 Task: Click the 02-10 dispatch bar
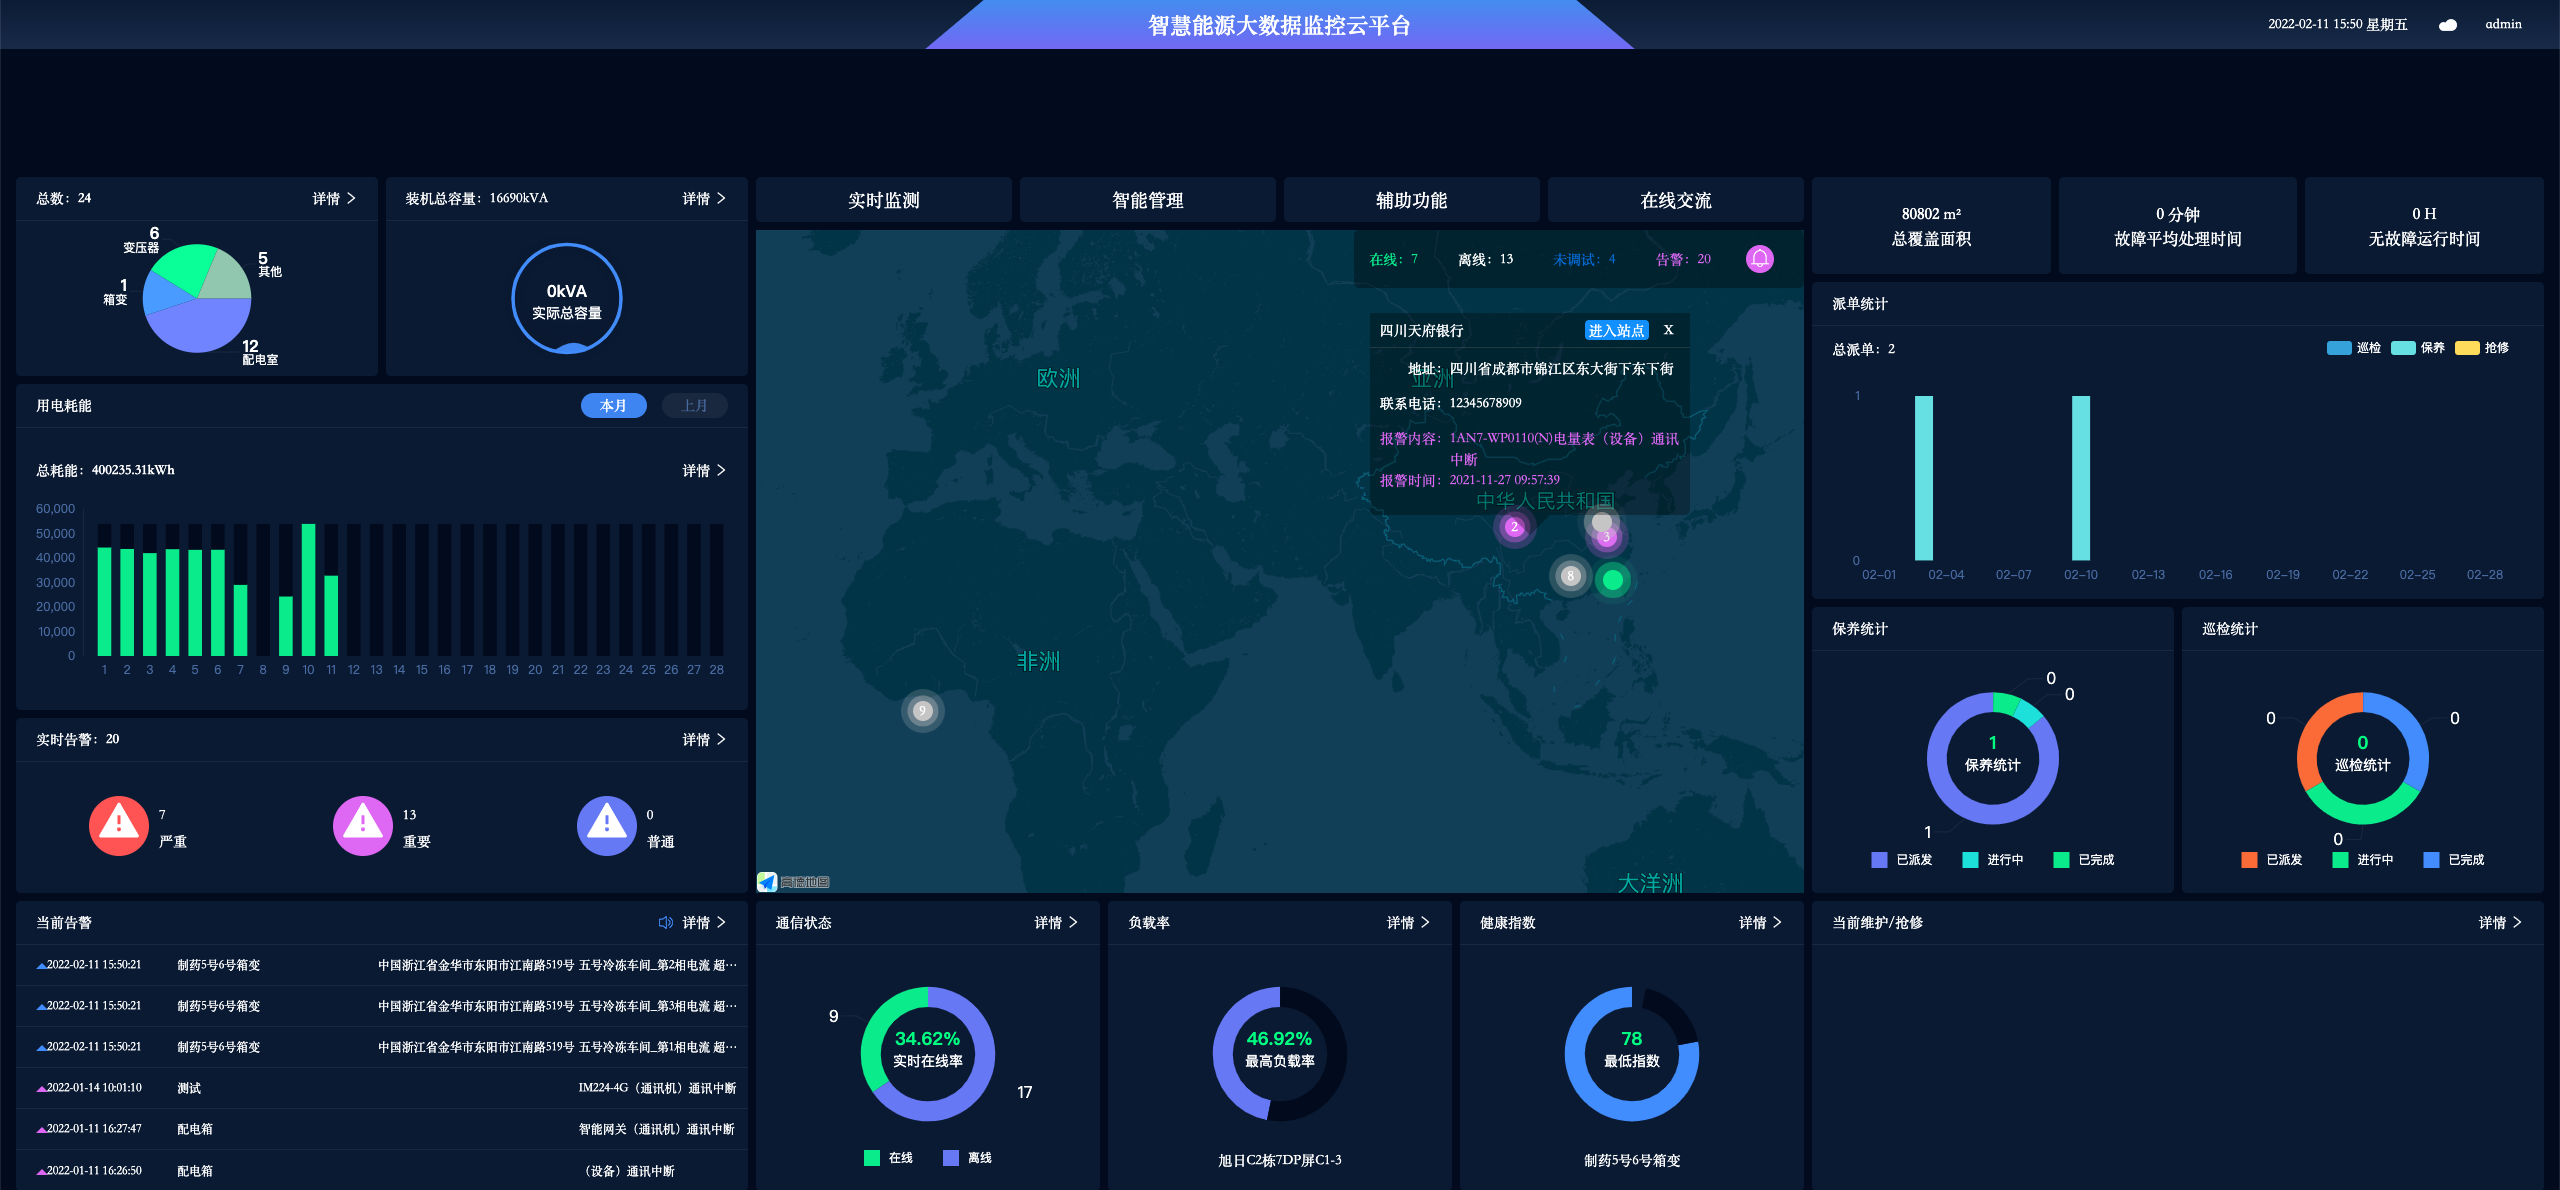[x=2081, y=478]
